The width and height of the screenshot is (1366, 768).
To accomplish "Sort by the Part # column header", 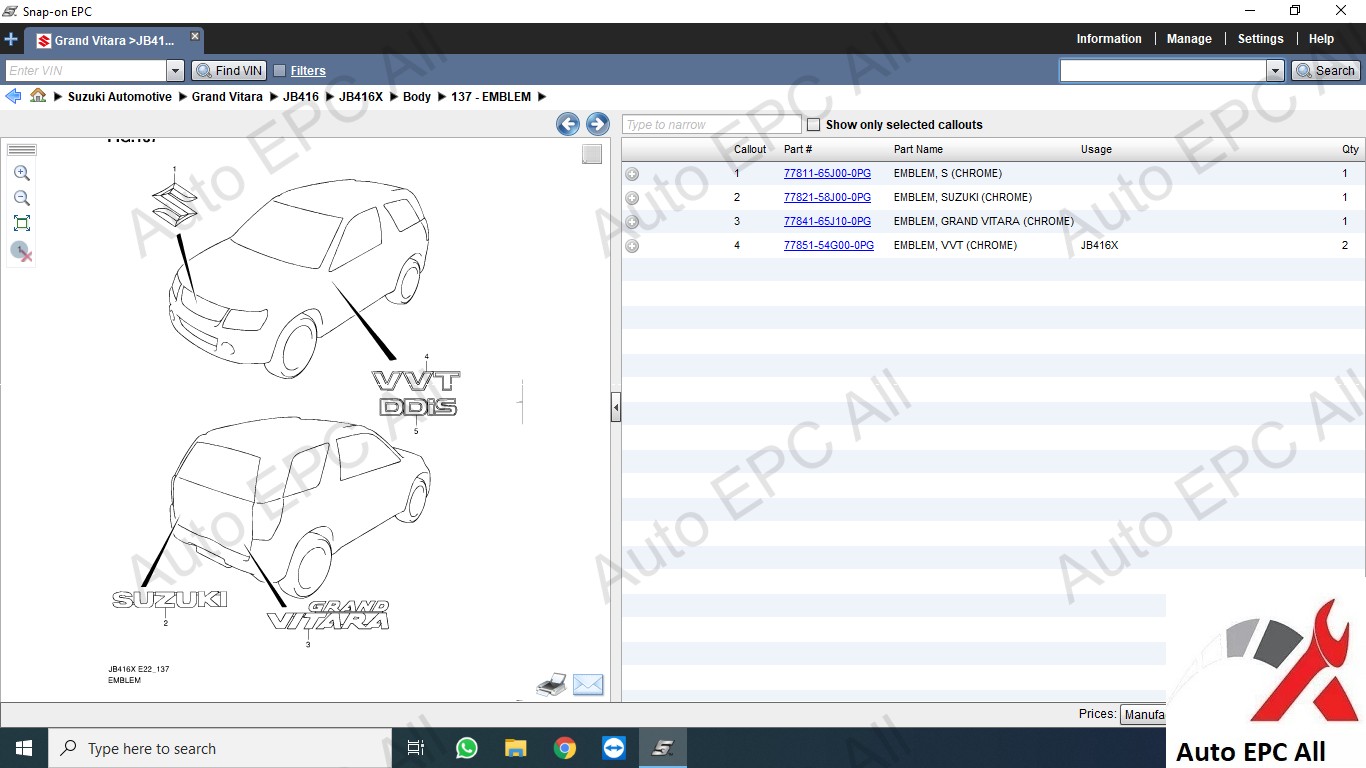I will pyautogui.click(x=798, y=149).
